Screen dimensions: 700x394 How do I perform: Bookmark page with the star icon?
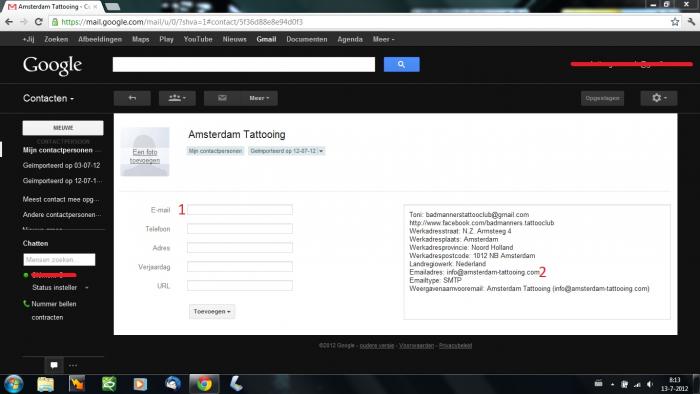(x=675, y=22)
